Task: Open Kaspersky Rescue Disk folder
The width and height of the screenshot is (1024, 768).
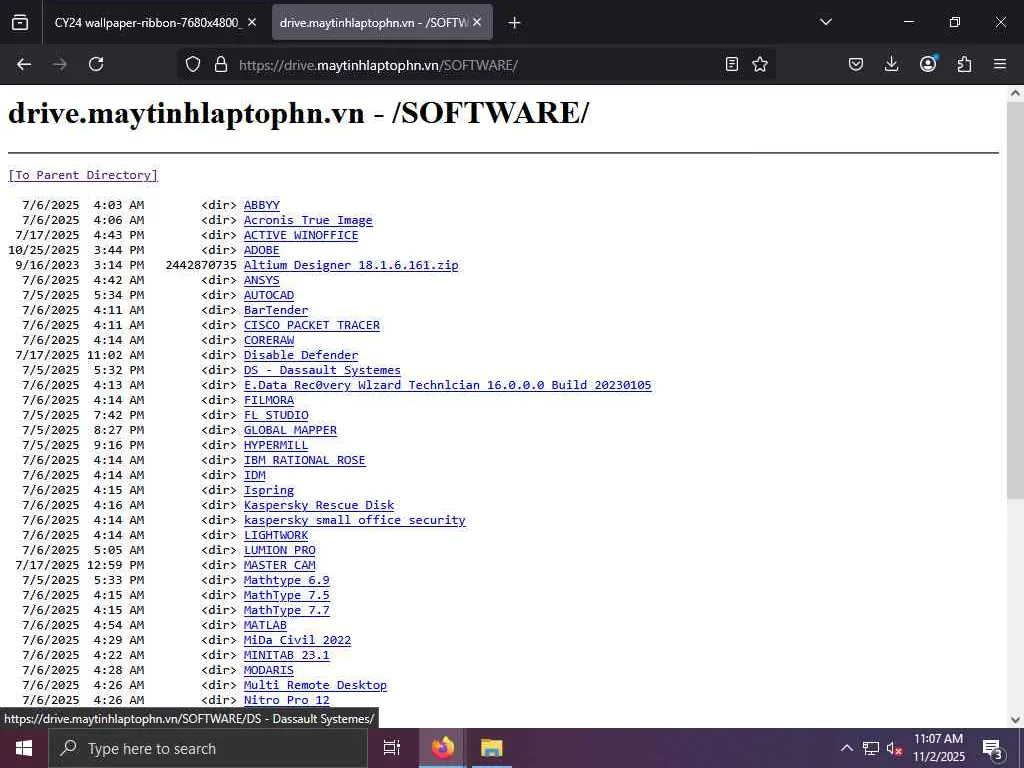Action: pyautogui.click(x=319, y=505)
